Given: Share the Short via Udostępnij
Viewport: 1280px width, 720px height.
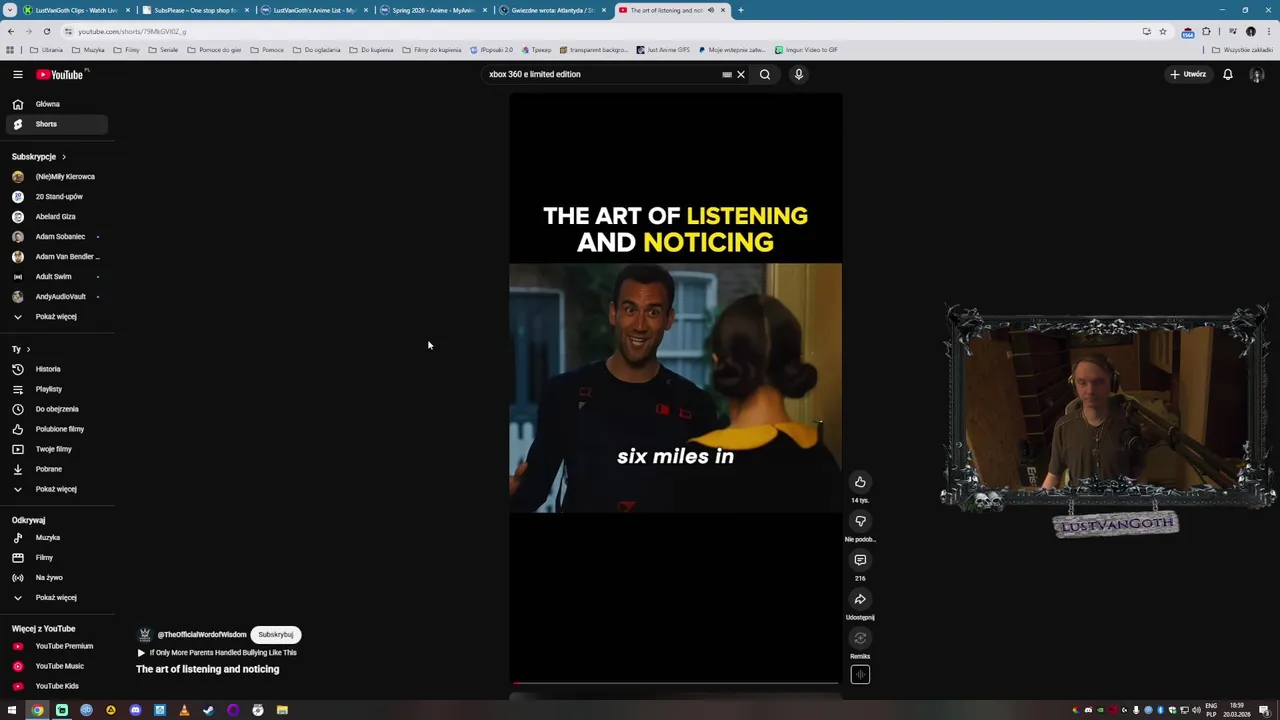Looking at the screenshot, I should [x=860, y=599].
